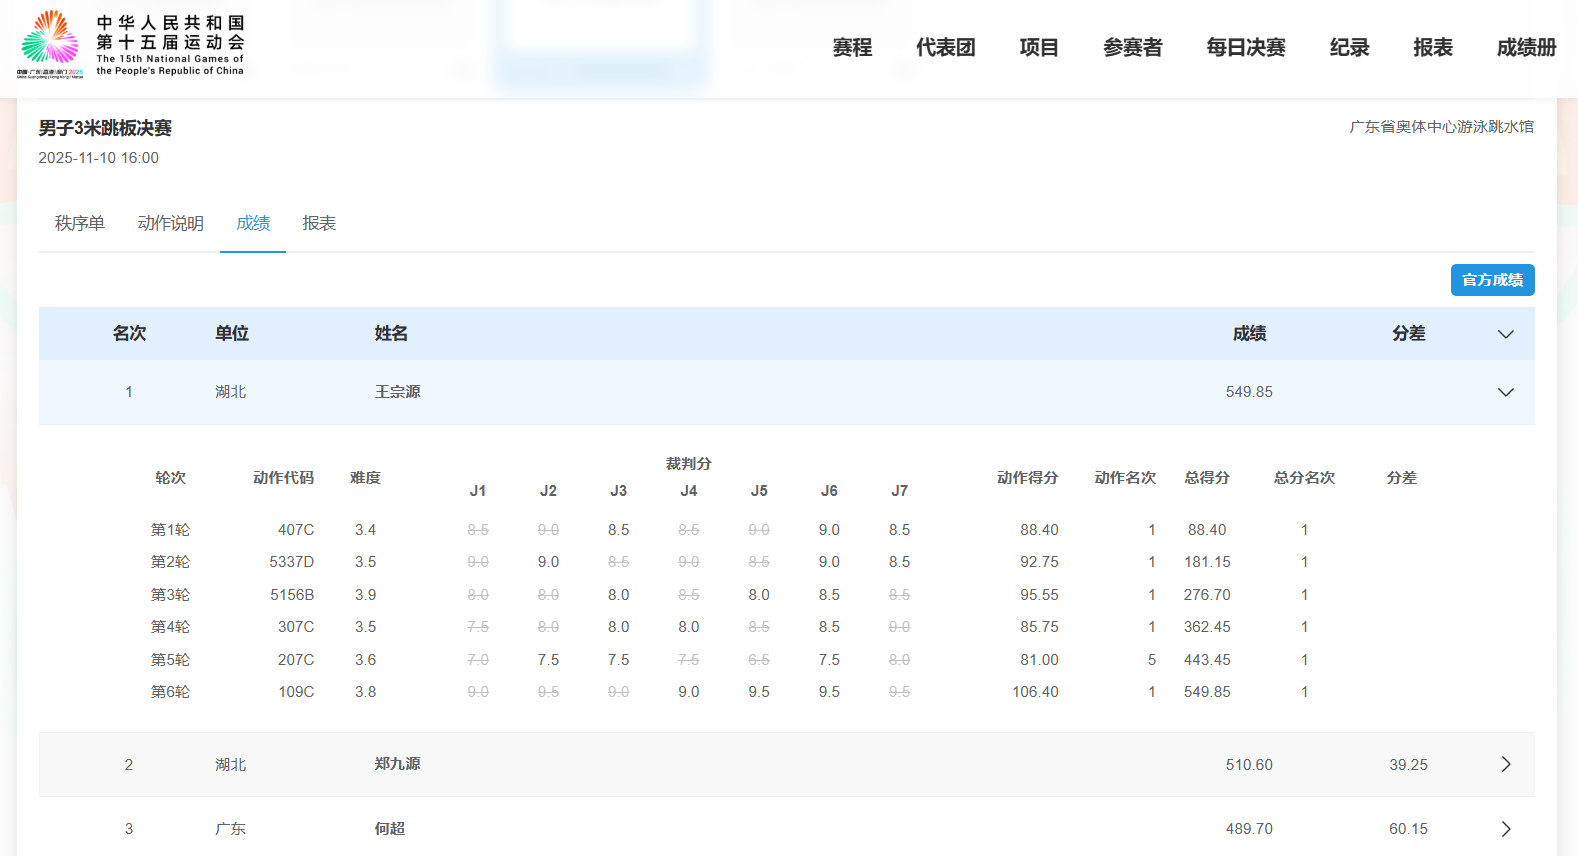Click the 姓名 column header

391,333
